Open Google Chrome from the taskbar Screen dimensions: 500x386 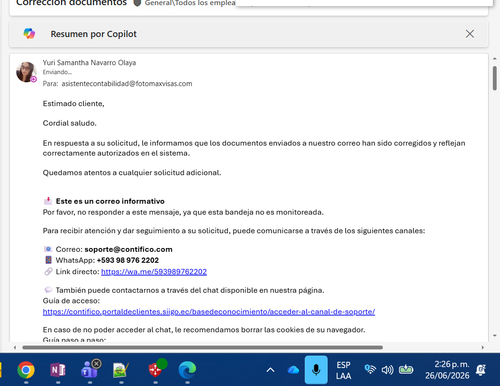26,370
